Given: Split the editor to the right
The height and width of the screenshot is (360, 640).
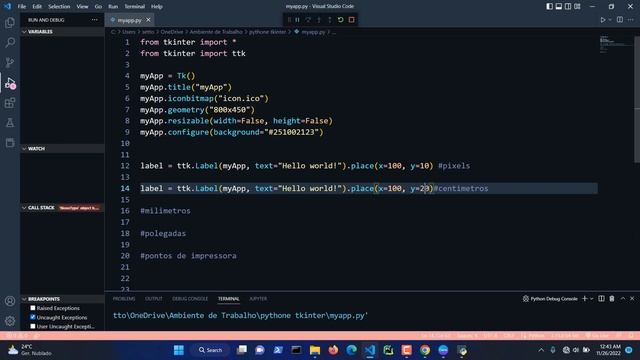Looking at the screenshot, I should (620, 20).
